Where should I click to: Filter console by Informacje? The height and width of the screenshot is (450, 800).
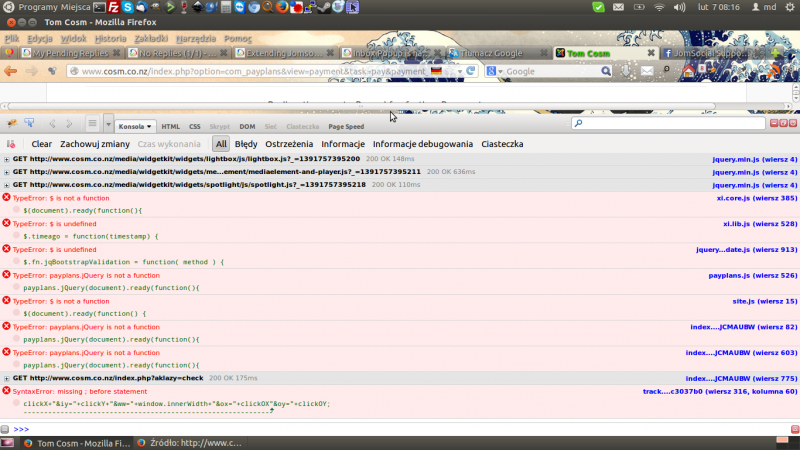[343, 144]
